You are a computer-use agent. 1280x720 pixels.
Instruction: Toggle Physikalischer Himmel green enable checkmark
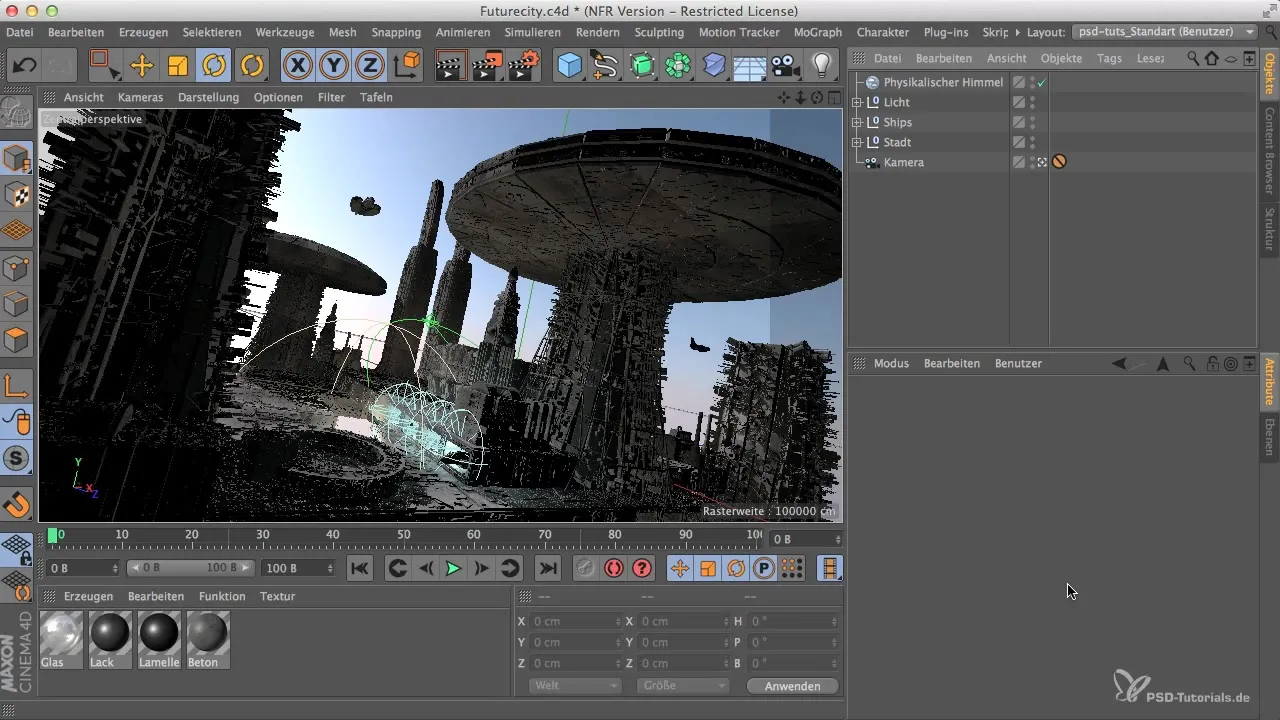1042,82
